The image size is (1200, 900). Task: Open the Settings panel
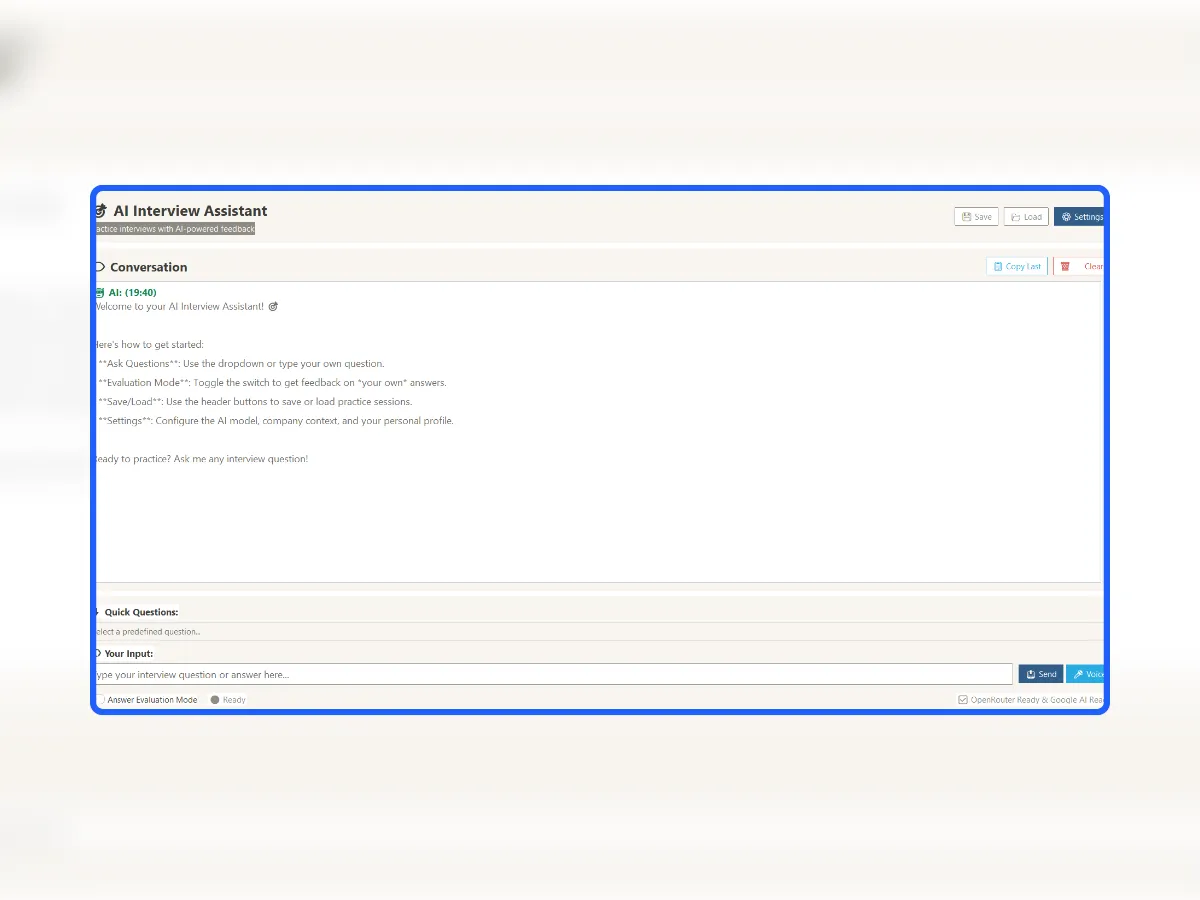pyautogui.click(x=1080, y=217)
